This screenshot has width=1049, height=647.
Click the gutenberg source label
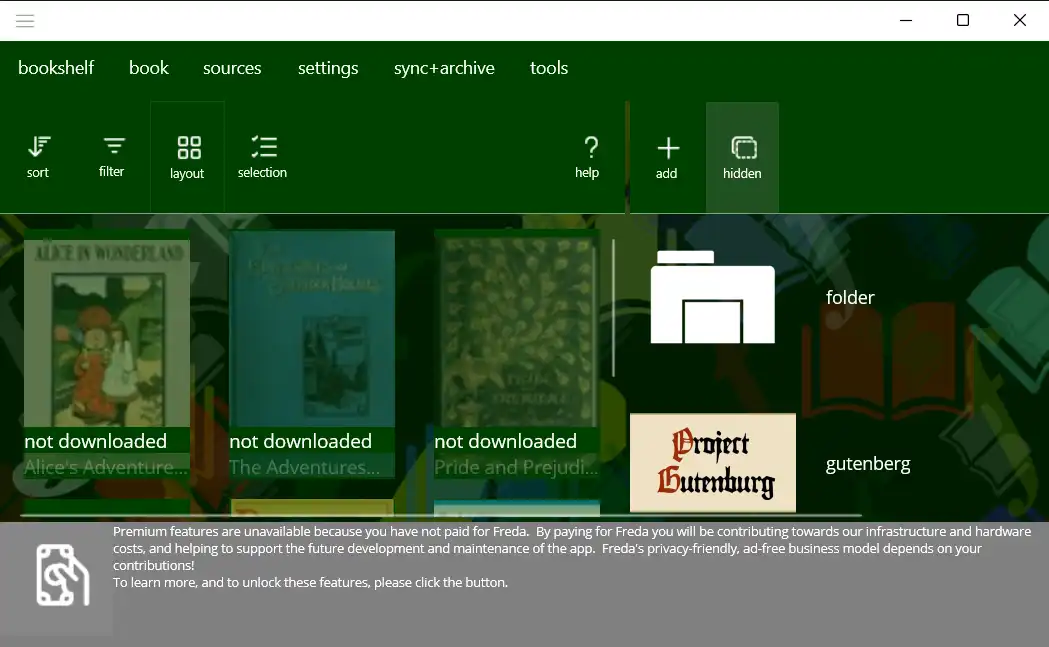coord(868,464)
